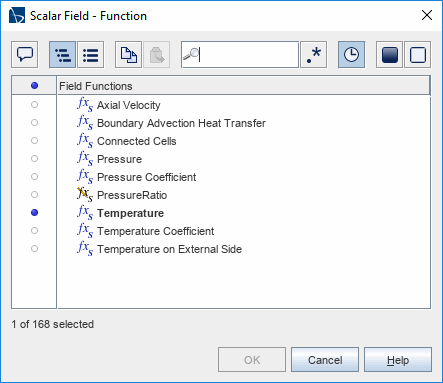Viewport: 443px width, 383px height.
Task: Select the Temperature Coefficient radio button
Action: [x=34, y=231]
